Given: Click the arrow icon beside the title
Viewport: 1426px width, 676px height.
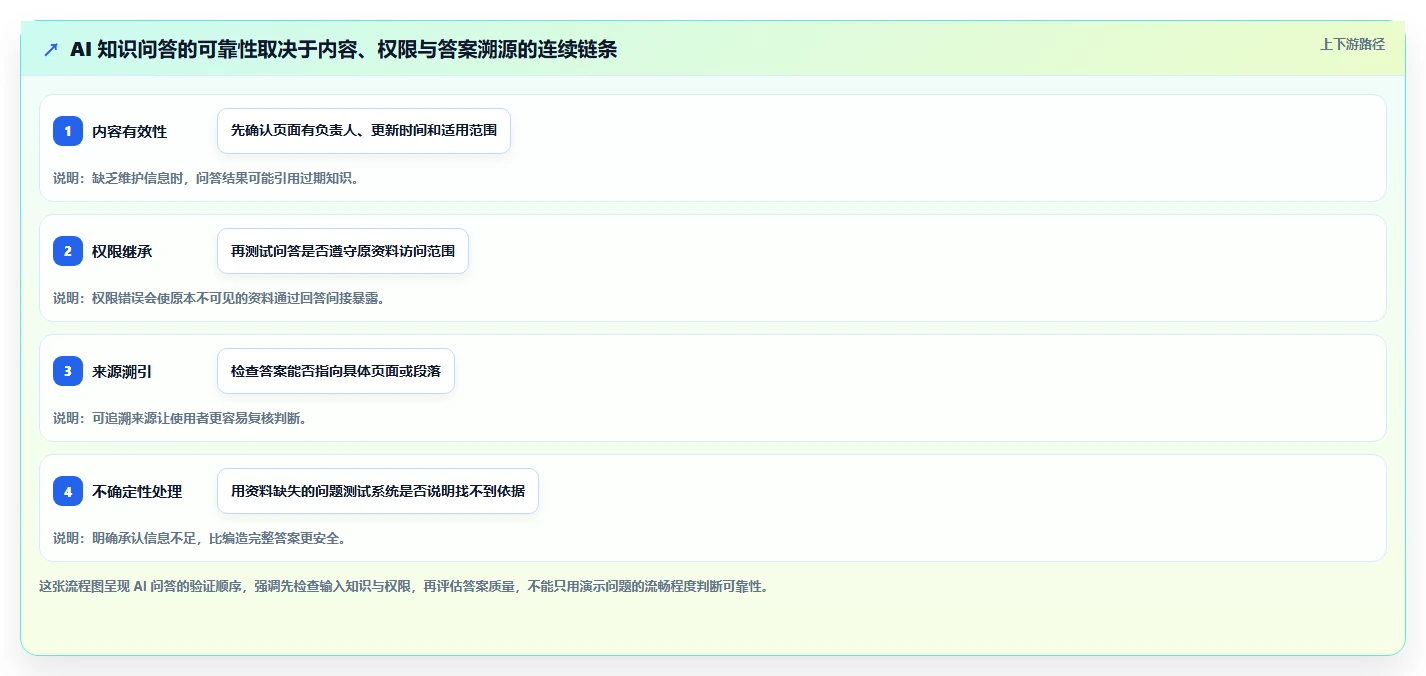Looking at the screenshot, I should coord(51,50).
